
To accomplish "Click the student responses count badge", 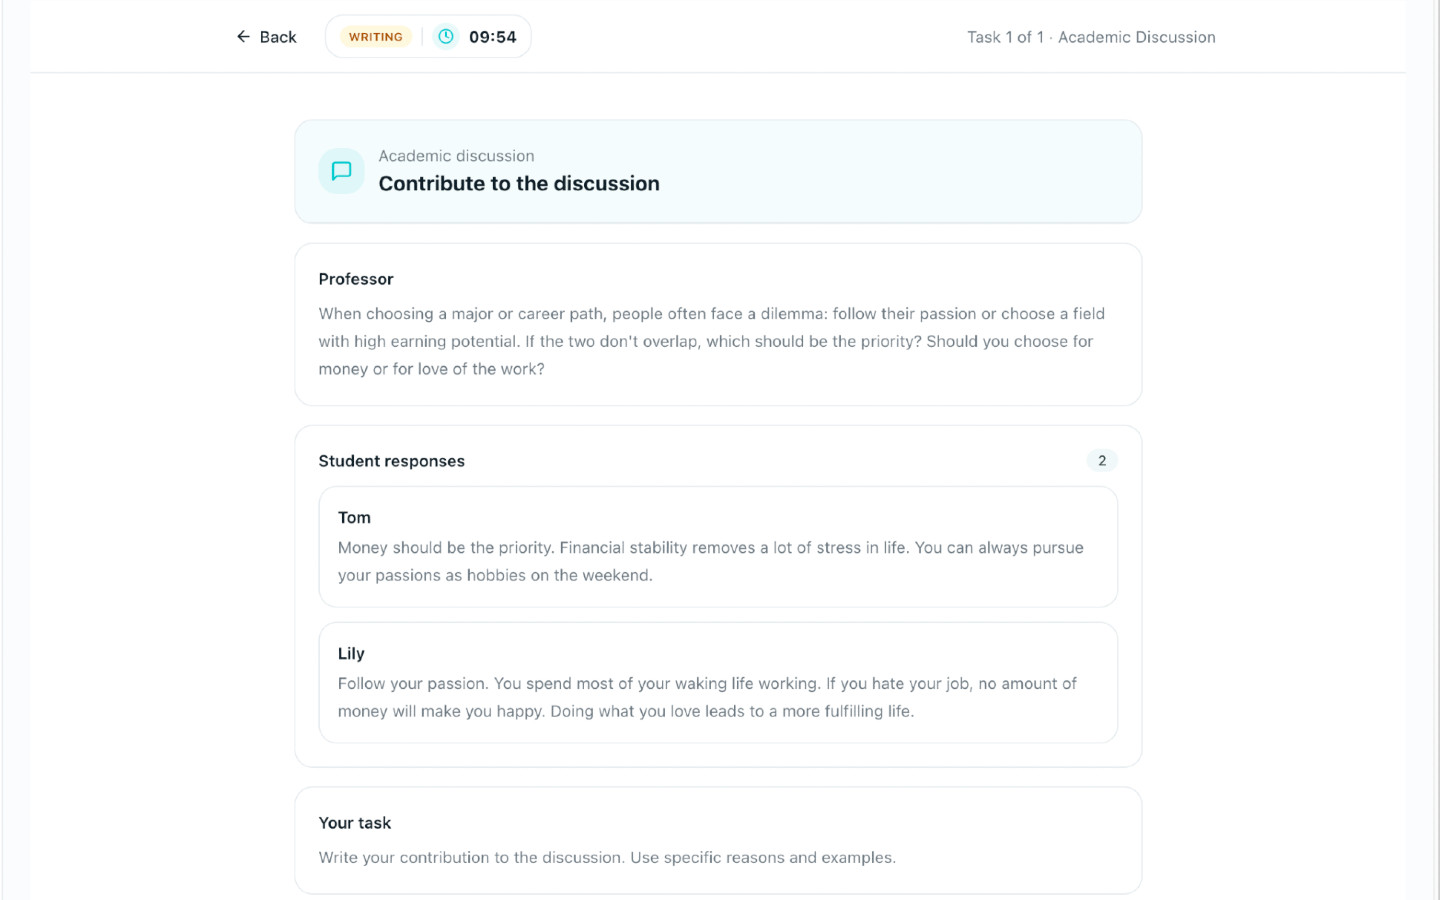I will pos(1102,461).
